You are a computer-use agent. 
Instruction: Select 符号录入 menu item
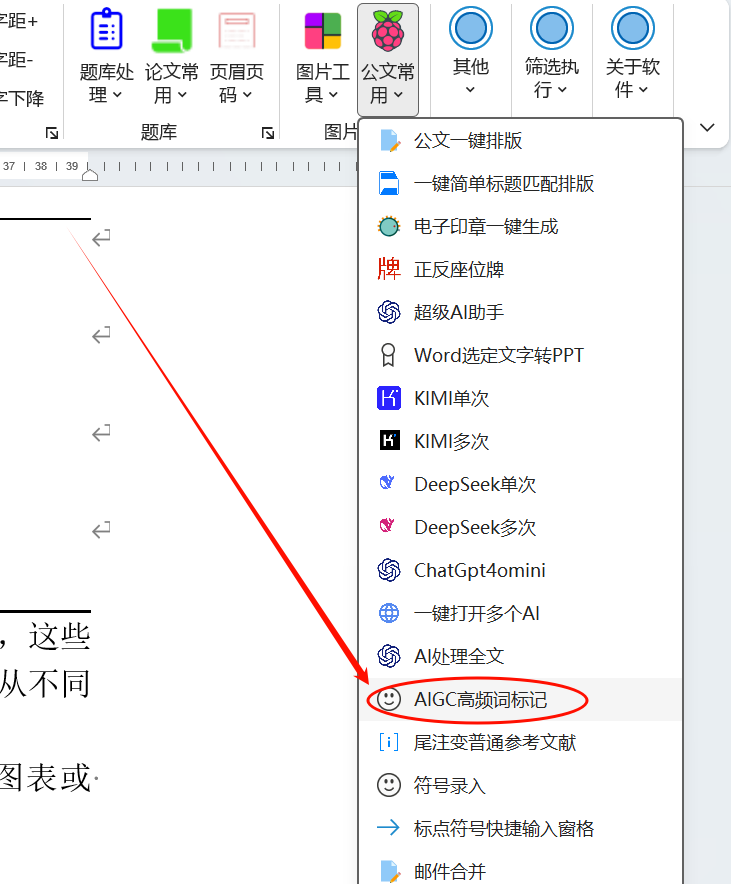tap(520, 785)
